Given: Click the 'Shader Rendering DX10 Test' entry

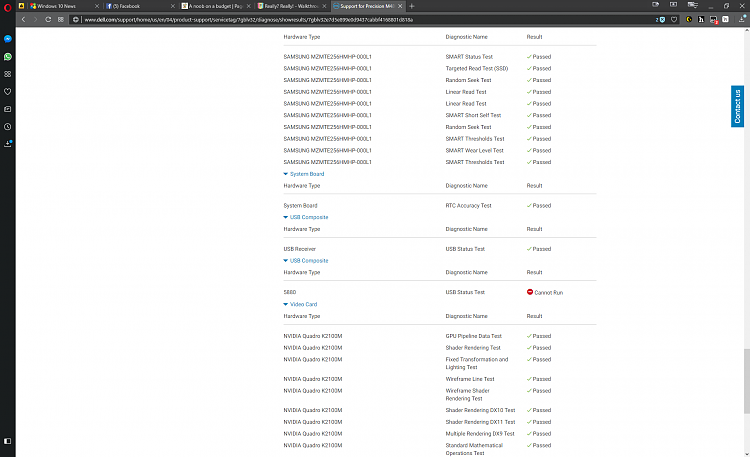Looking at the screenshot, I should pyautogui.click(x=480, y=410).
